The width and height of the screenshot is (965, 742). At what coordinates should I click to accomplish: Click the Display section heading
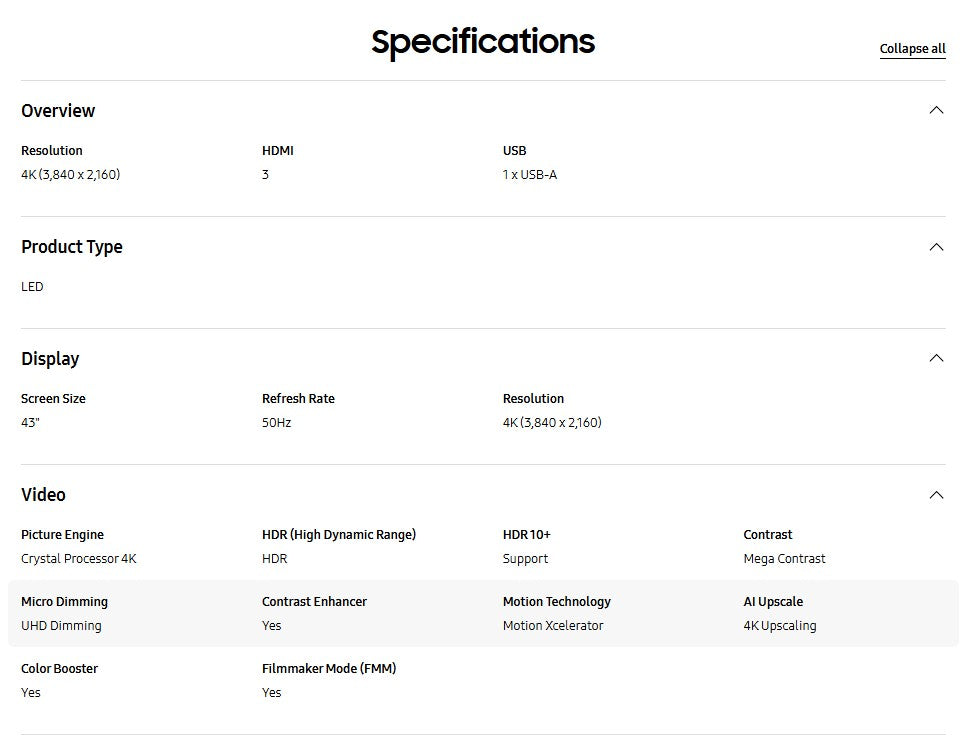[x=50, y=359]
